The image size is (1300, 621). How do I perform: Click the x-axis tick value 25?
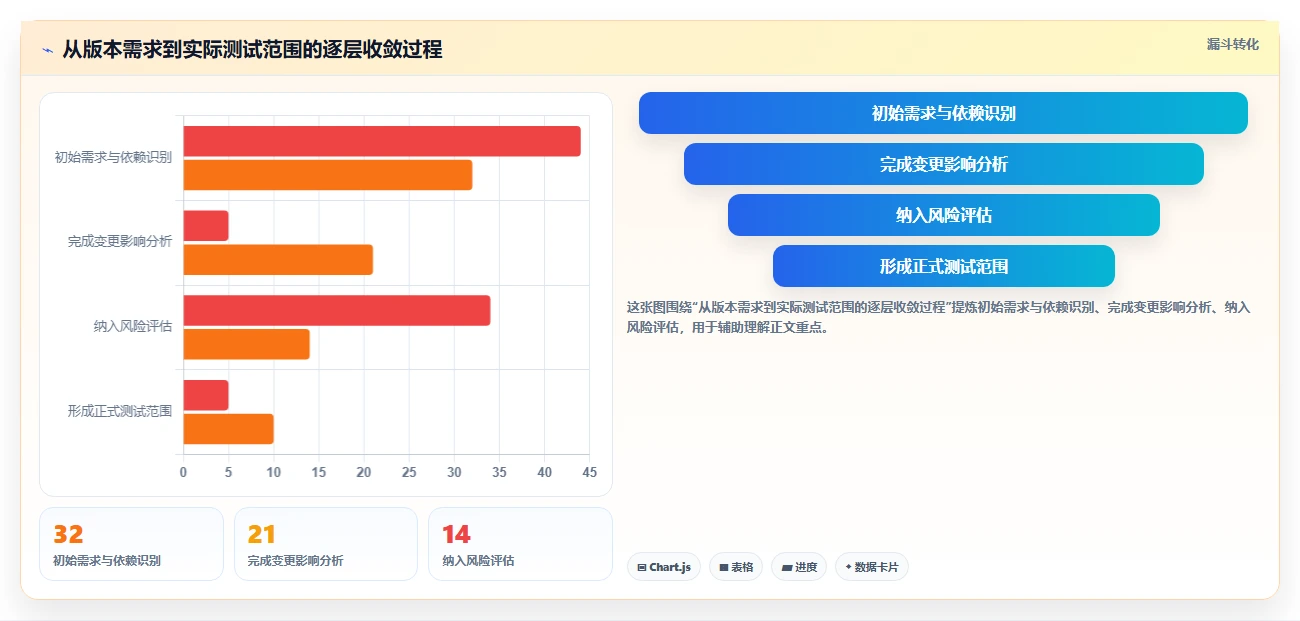coord(409,472)
